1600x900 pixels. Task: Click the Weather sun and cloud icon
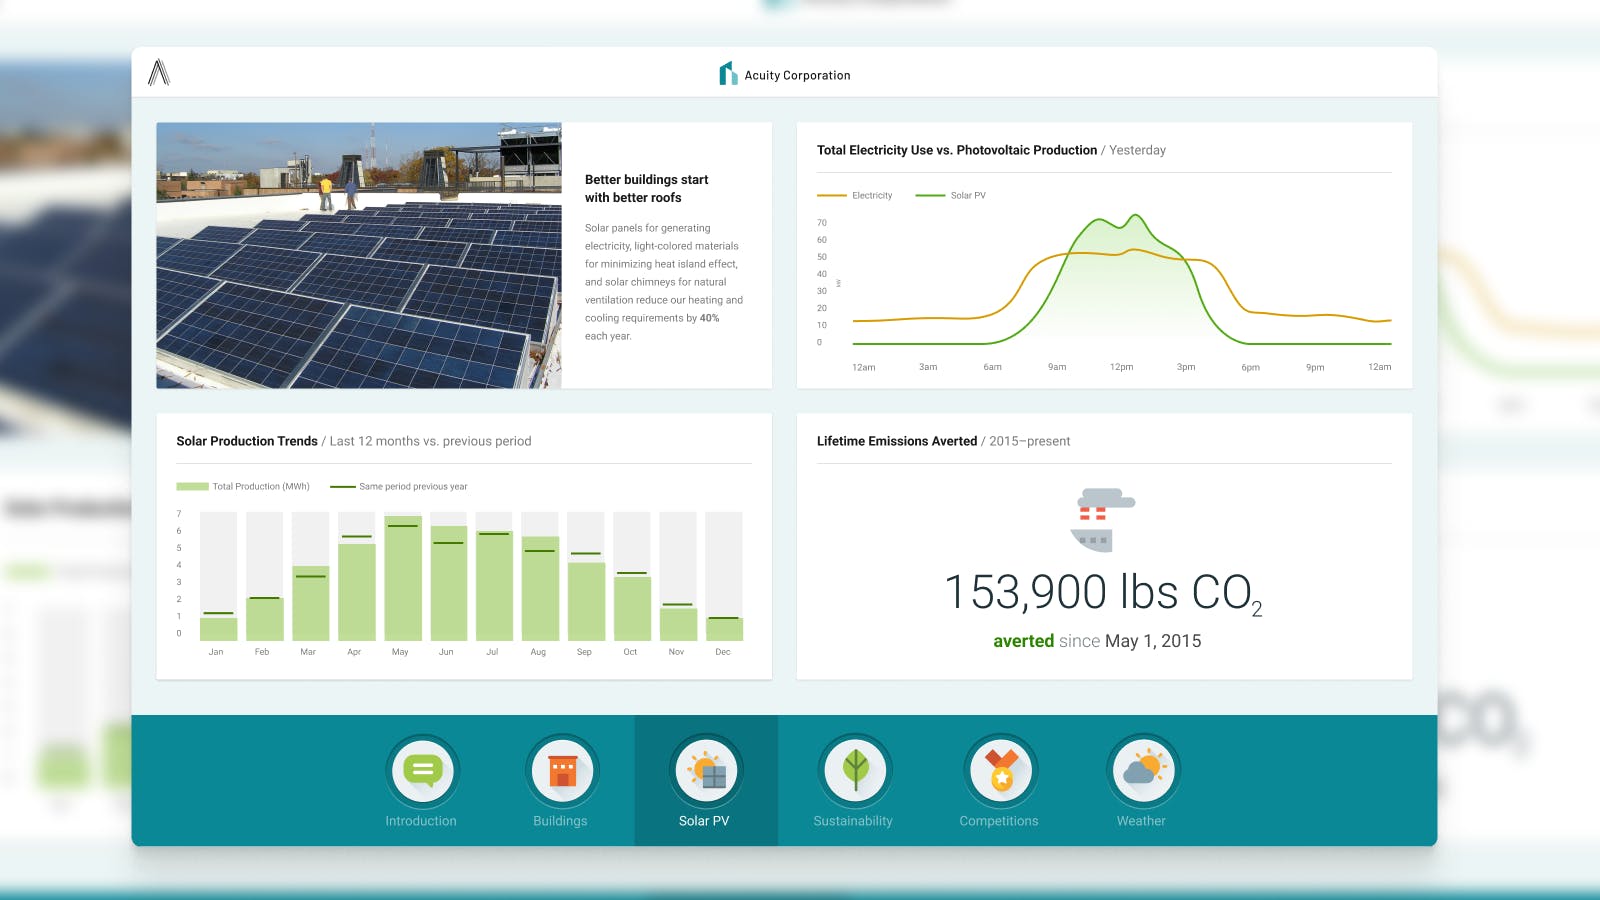(1143, 770)
